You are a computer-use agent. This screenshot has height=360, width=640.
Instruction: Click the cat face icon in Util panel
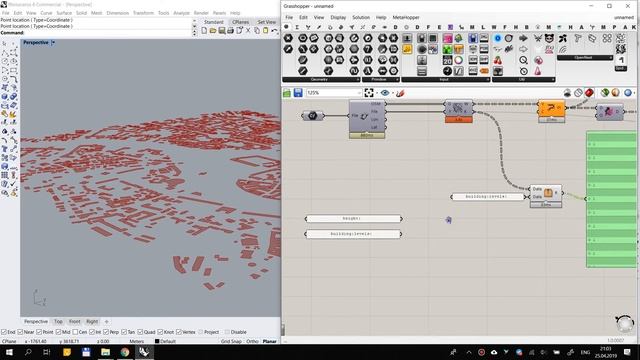[x=549, y=38]
